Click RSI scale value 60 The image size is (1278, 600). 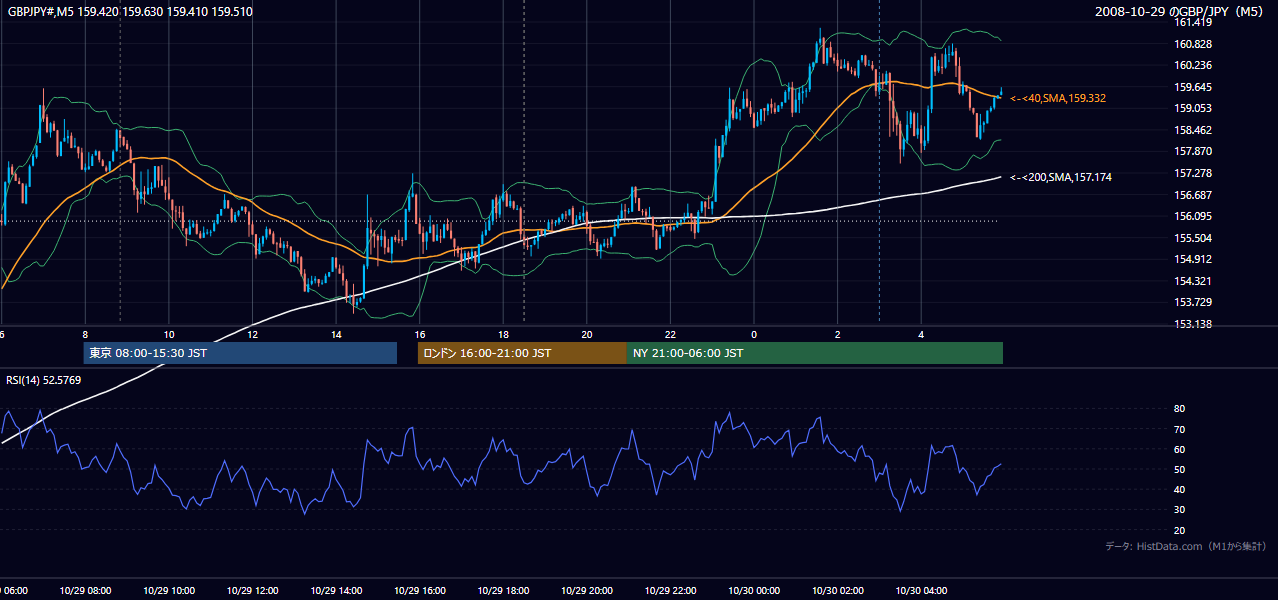(x=1180, y=449)
